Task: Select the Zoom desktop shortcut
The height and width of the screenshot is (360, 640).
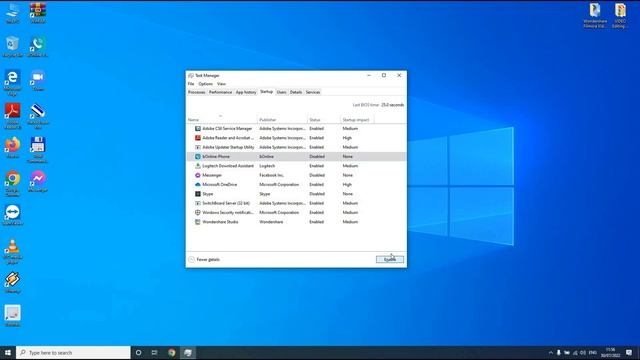Action: (38, 80)
